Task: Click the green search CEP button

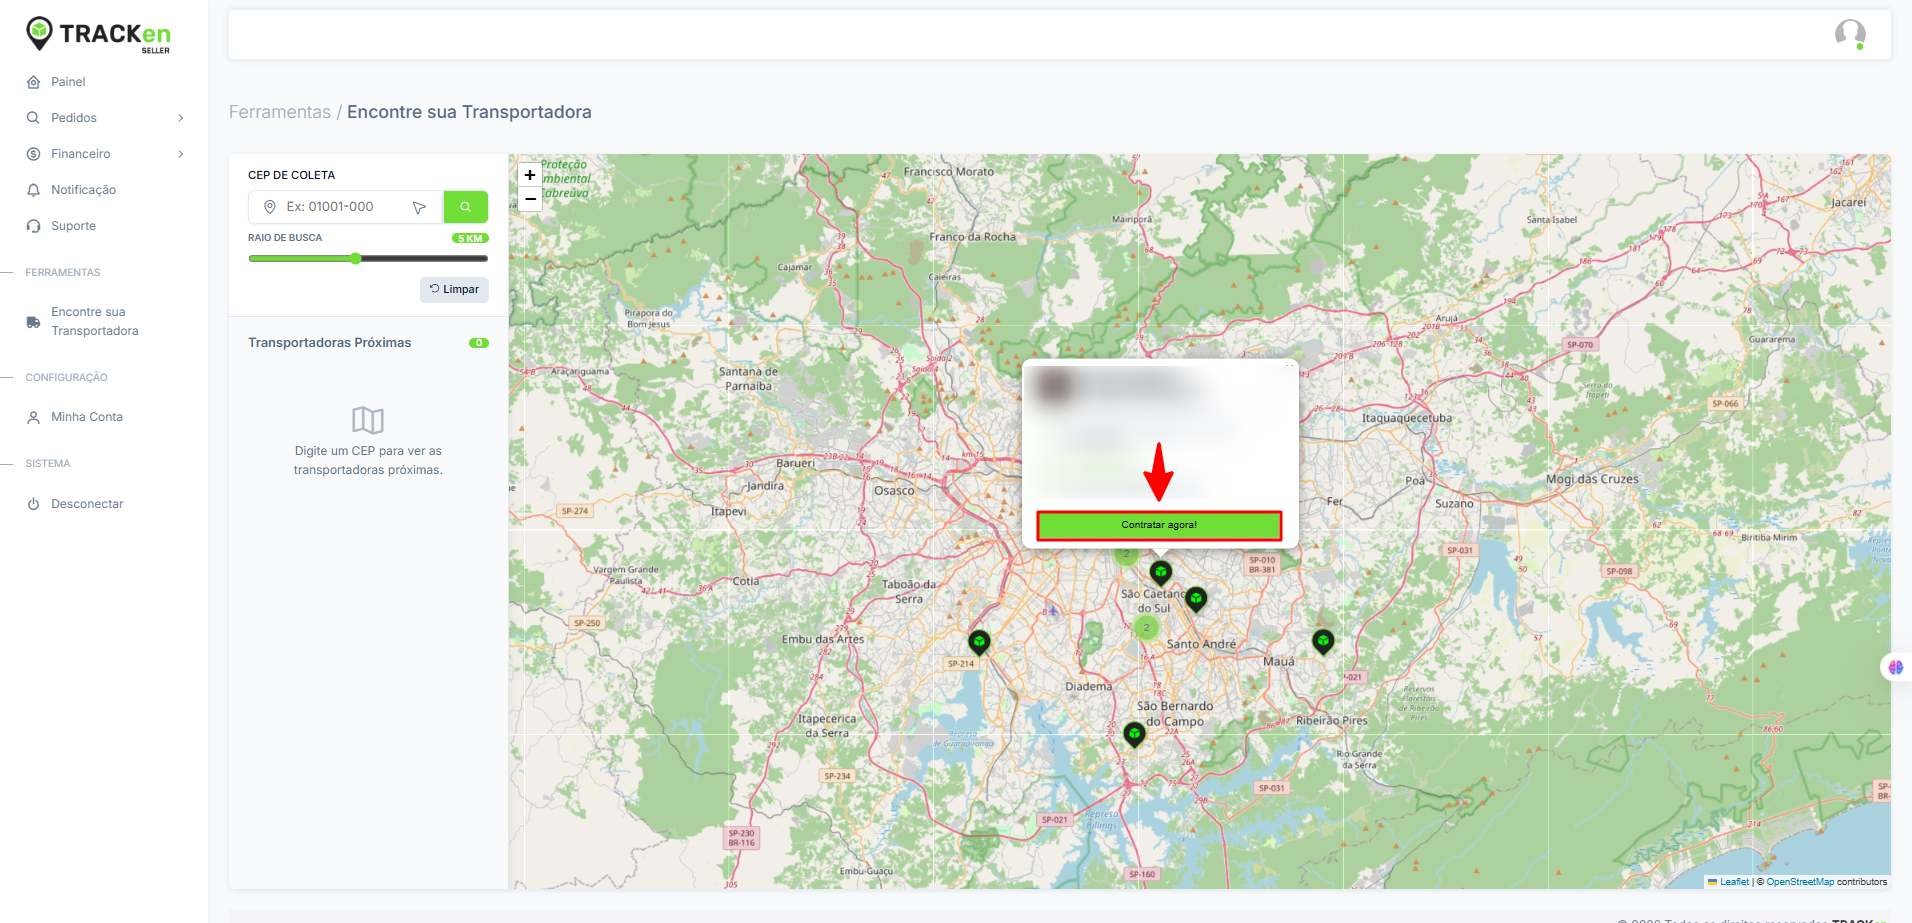Action: 466,207
